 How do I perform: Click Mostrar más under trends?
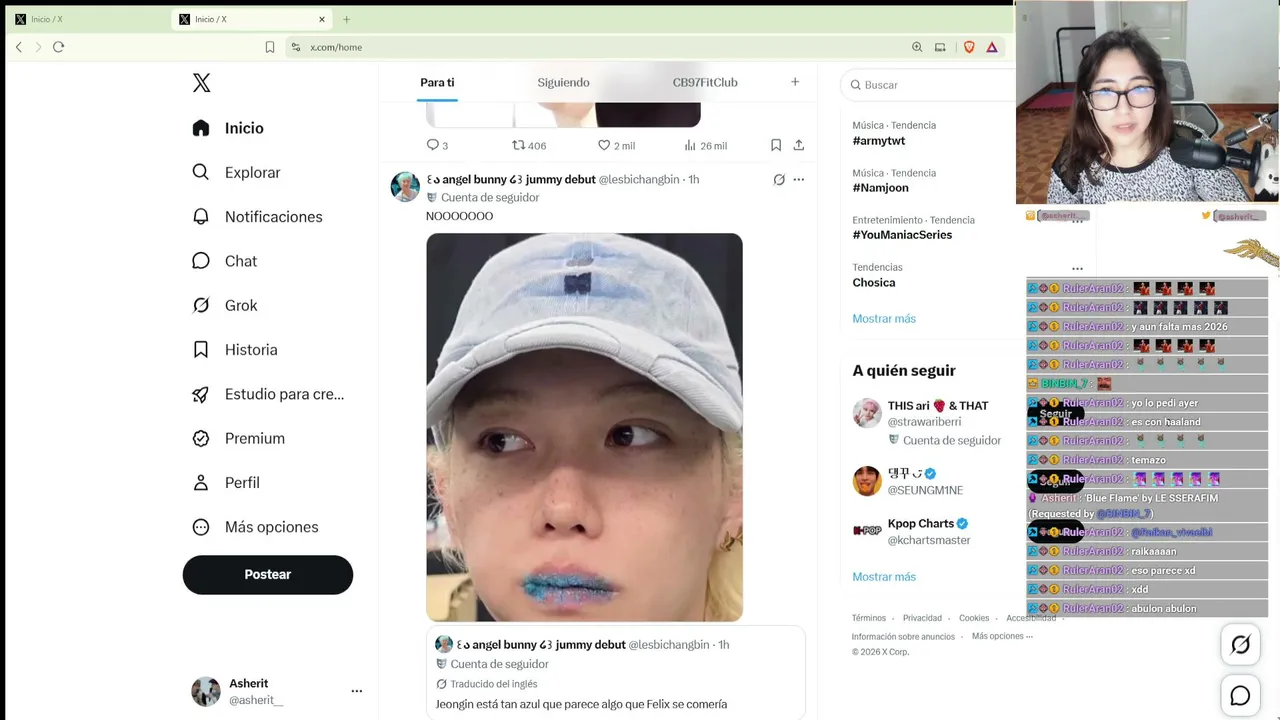point(884,319)
